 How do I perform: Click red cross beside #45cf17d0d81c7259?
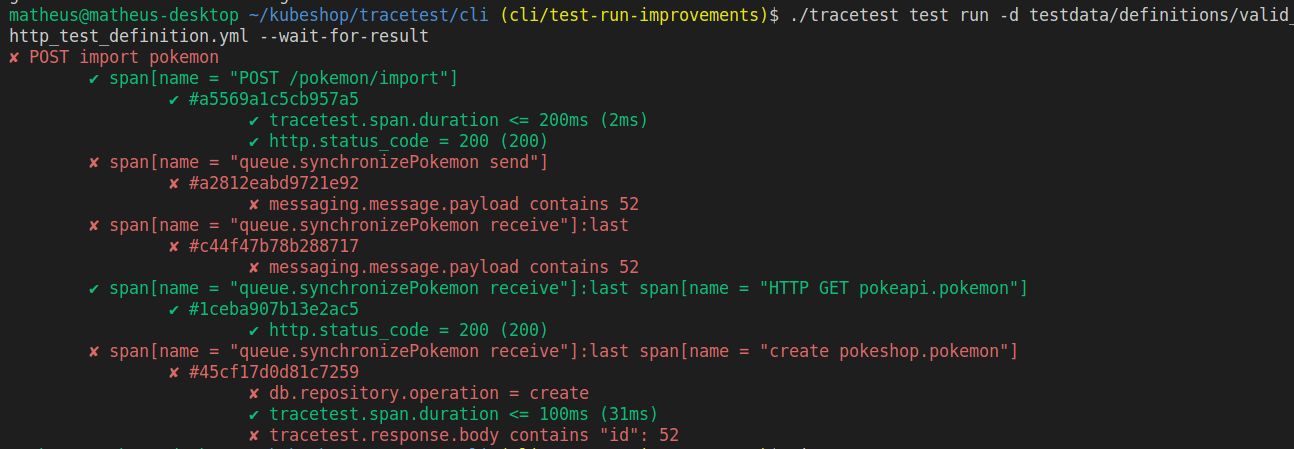tap(174, 372)
